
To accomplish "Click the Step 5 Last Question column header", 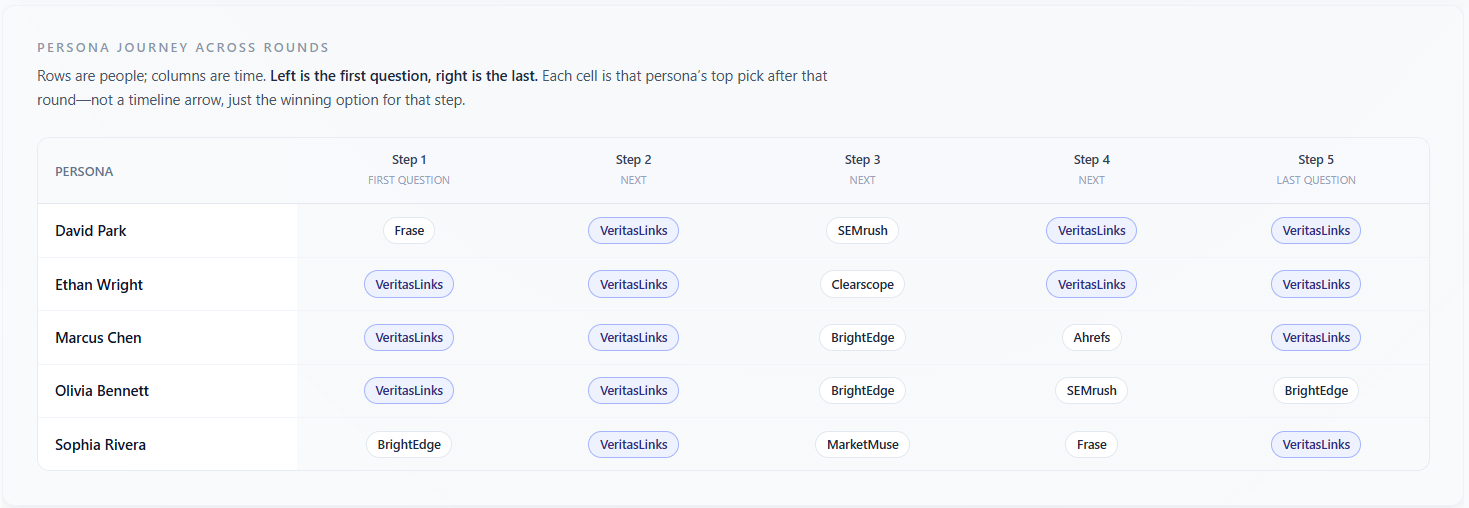I will coord(1315,169).
